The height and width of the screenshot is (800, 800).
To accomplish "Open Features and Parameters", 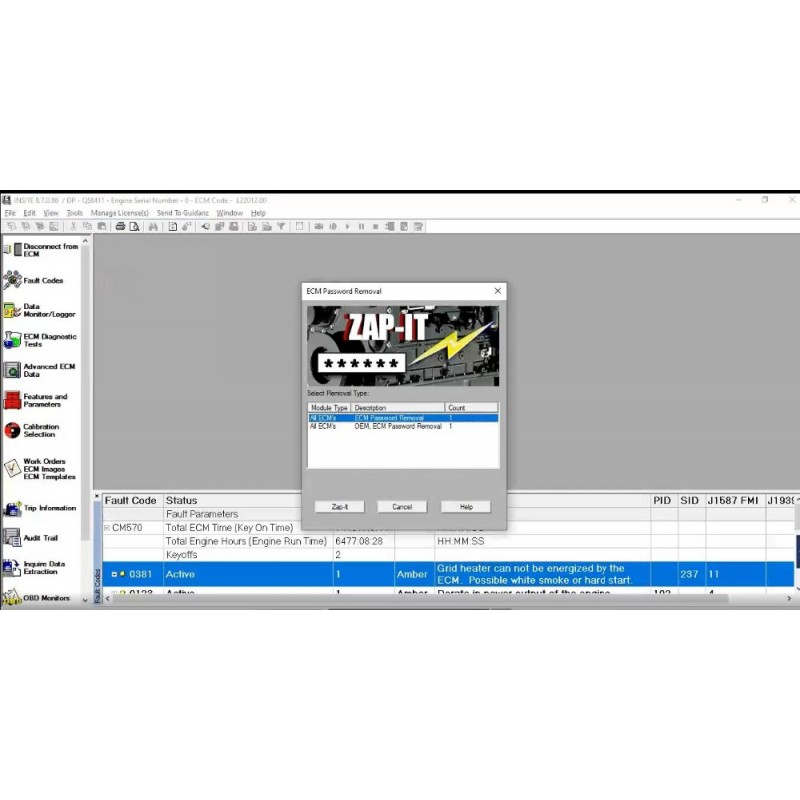I will click(x=40, y=401).
